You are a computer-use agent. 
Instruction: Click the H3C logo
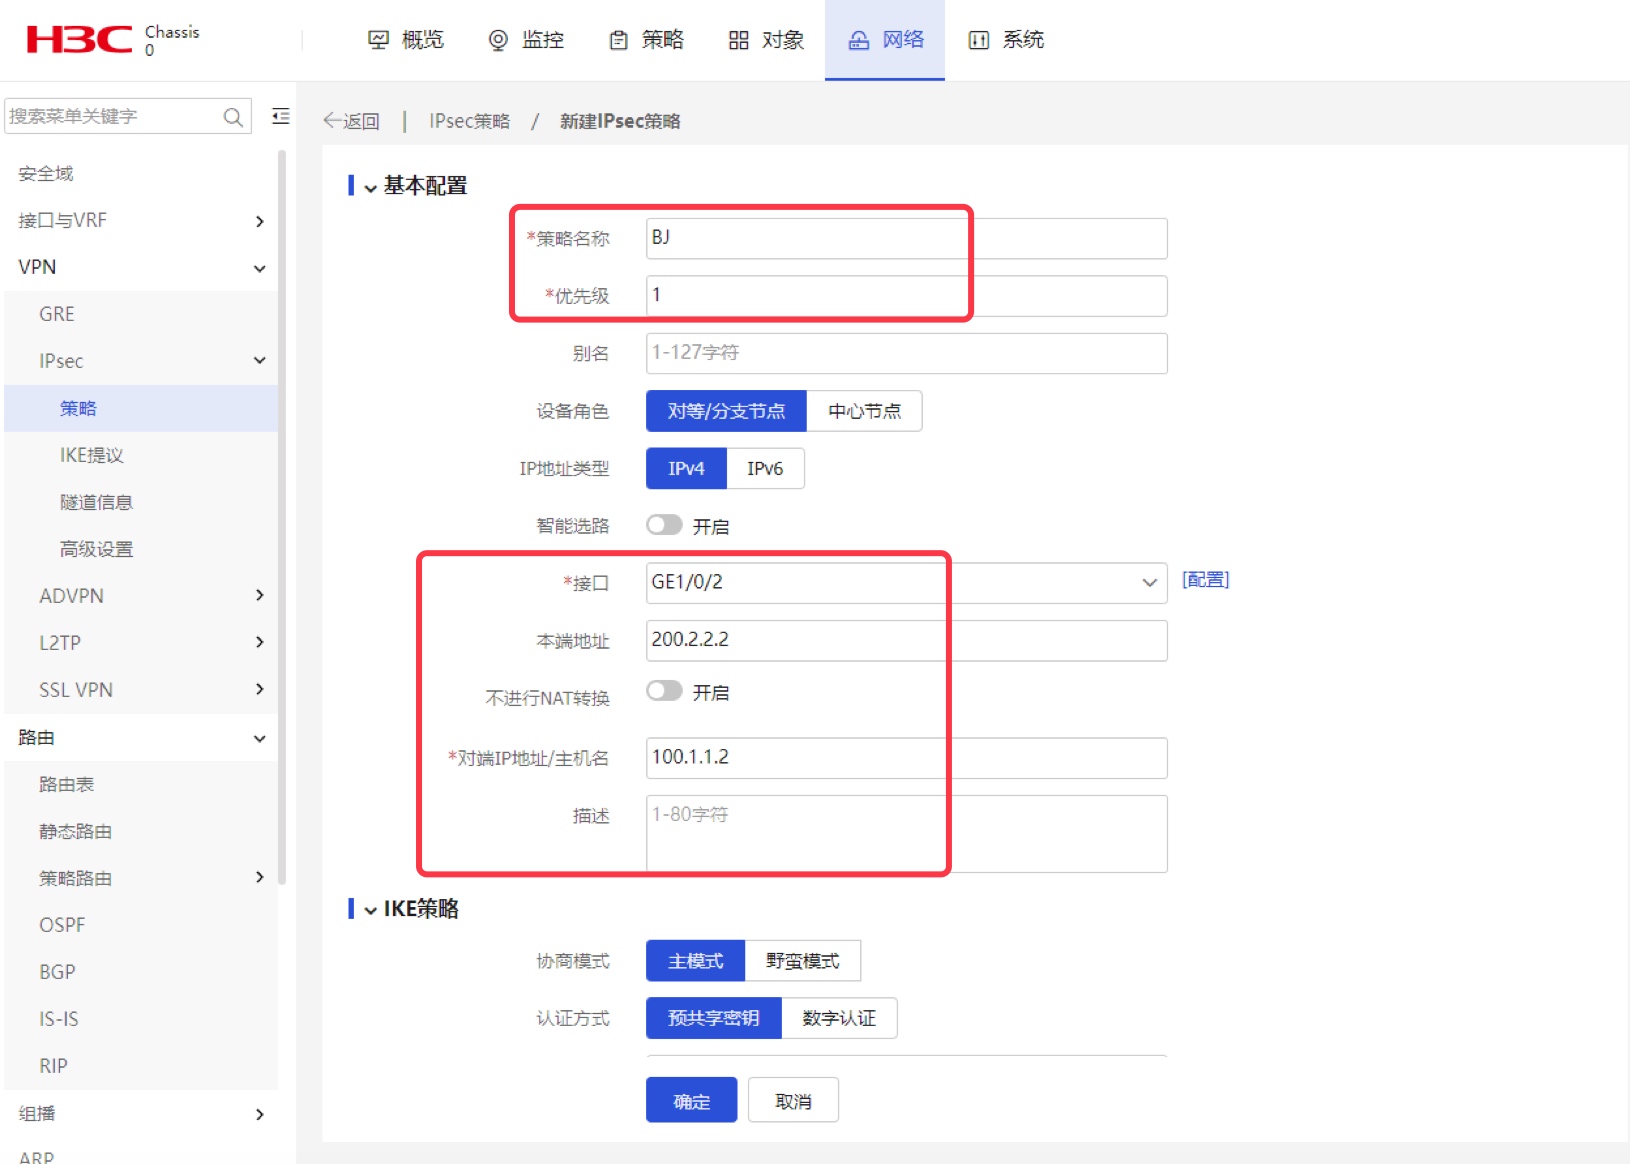coord(79,39)
